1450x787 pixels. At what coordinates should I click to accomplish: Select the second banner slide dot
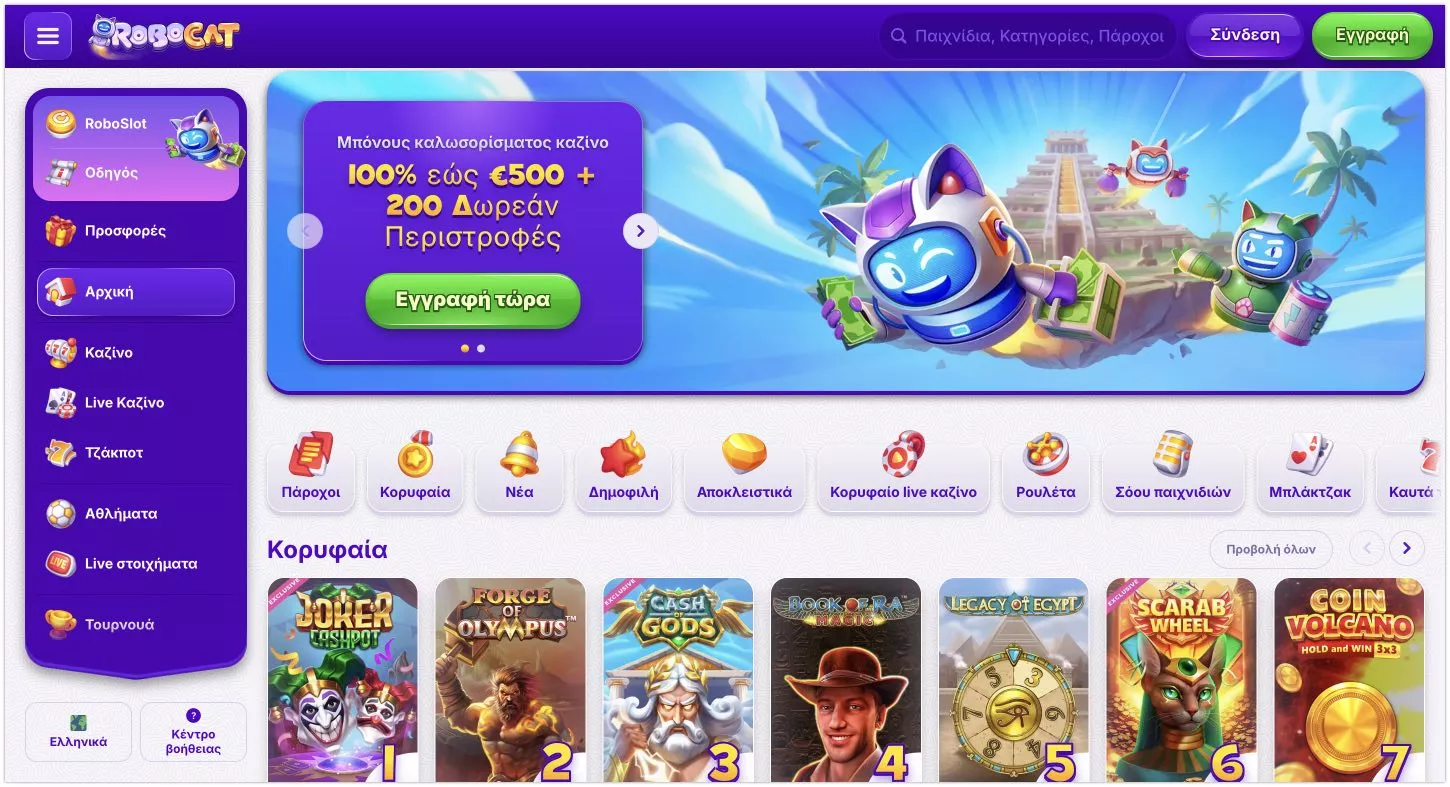pos(481,348)
